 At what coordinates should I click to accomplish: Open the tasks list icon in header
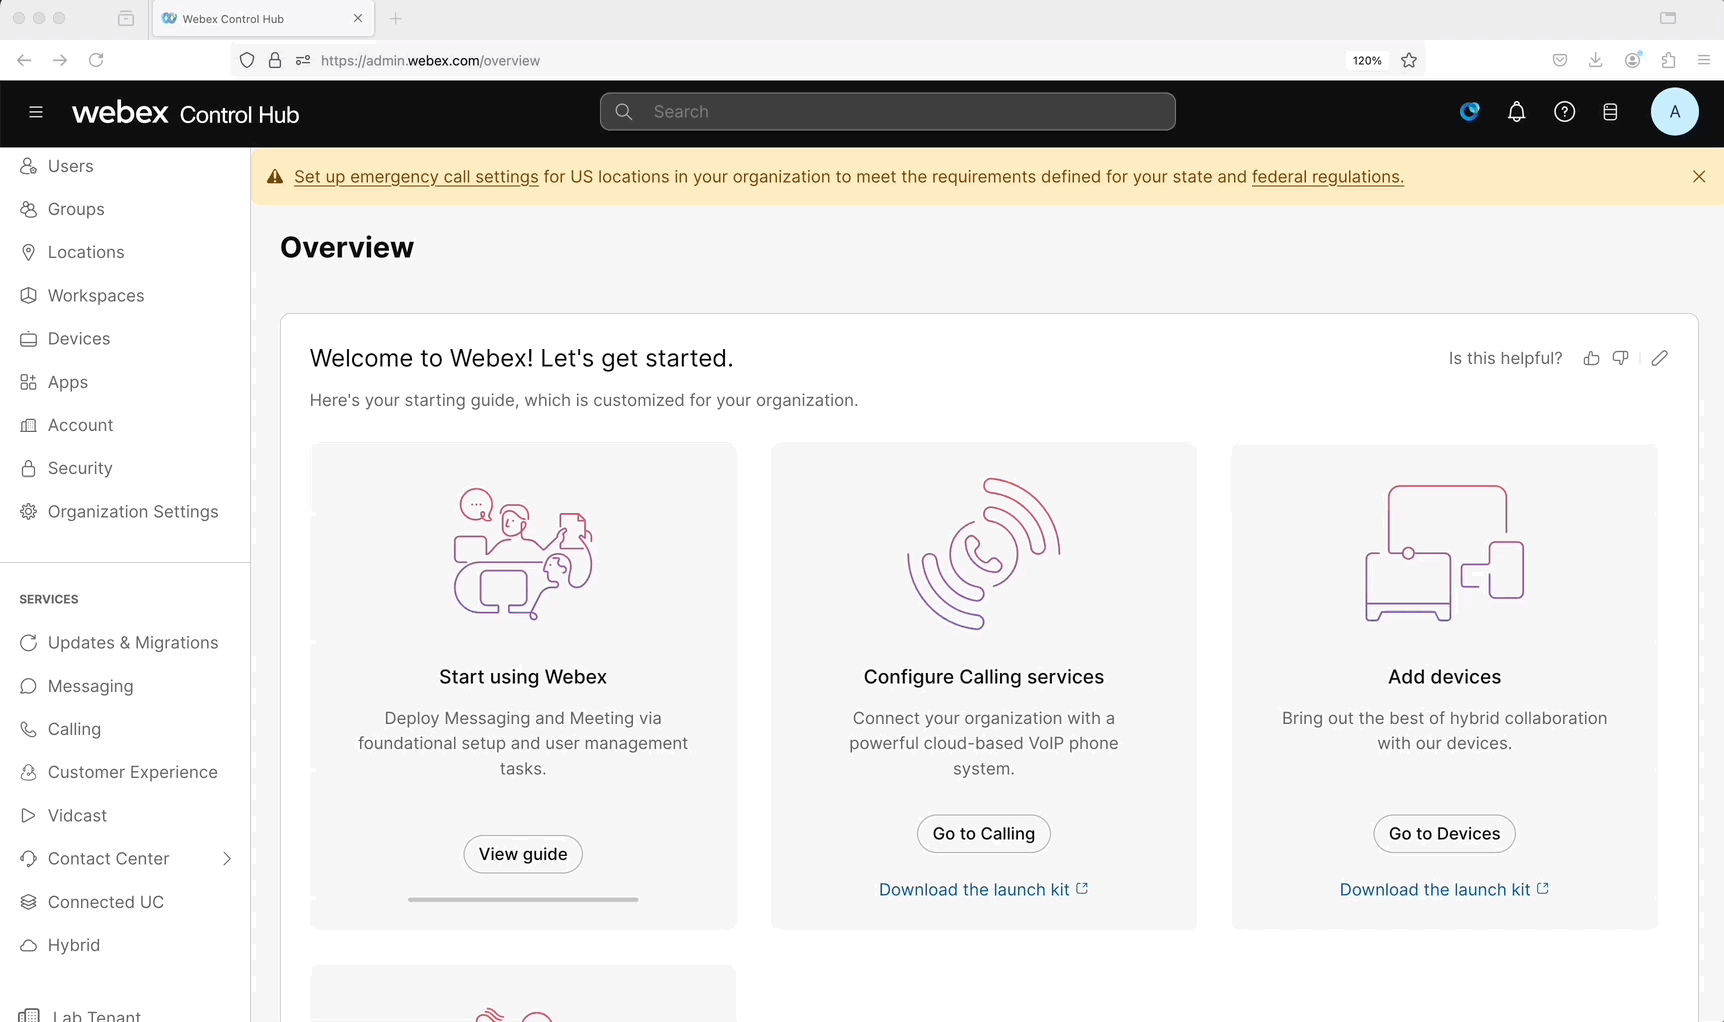[1610, 112]
